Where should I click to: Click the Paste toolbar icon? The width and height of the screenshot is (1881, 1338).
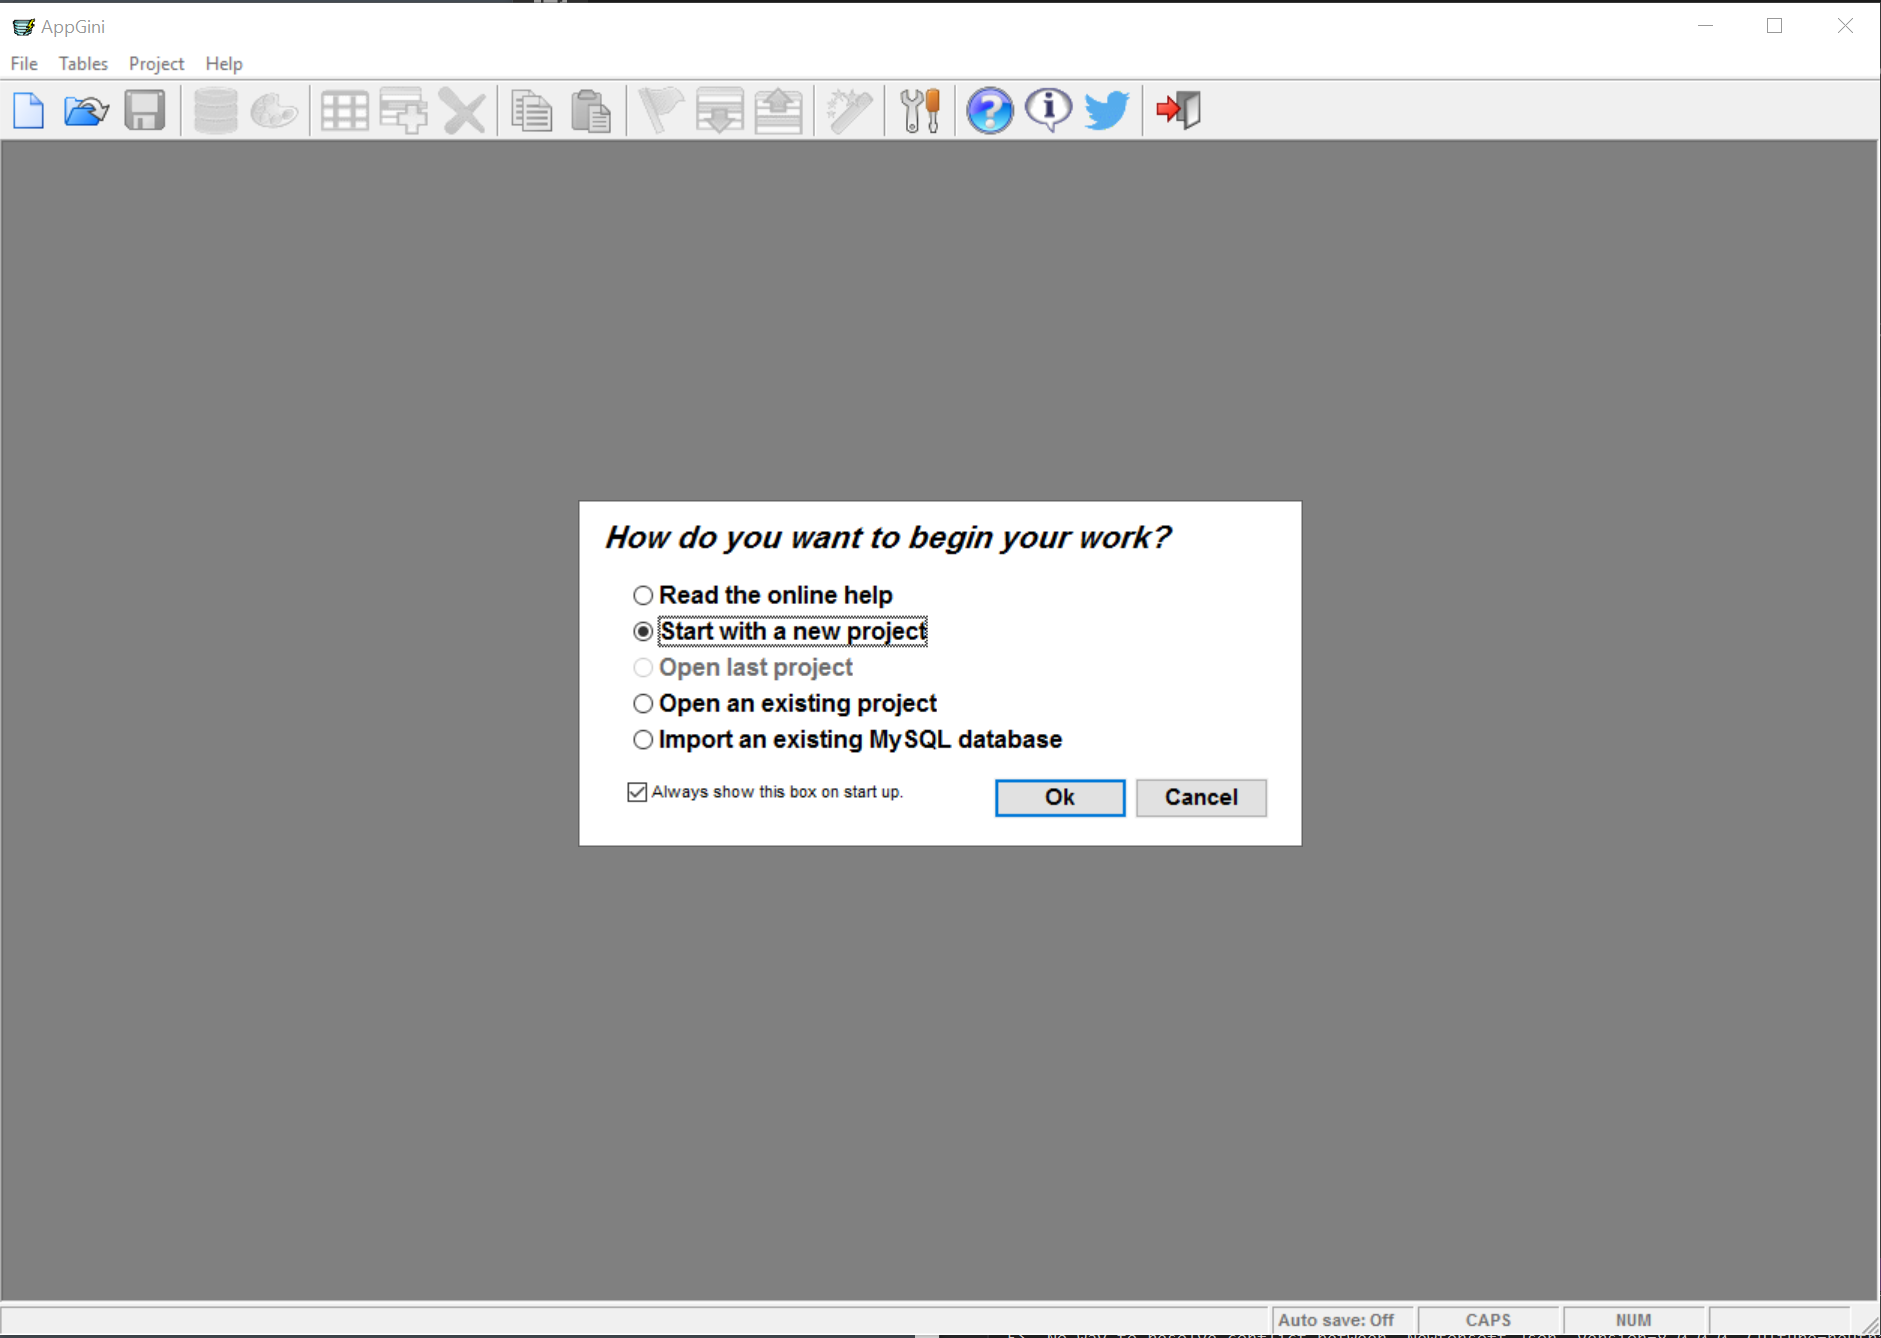(x=591, y=110)
